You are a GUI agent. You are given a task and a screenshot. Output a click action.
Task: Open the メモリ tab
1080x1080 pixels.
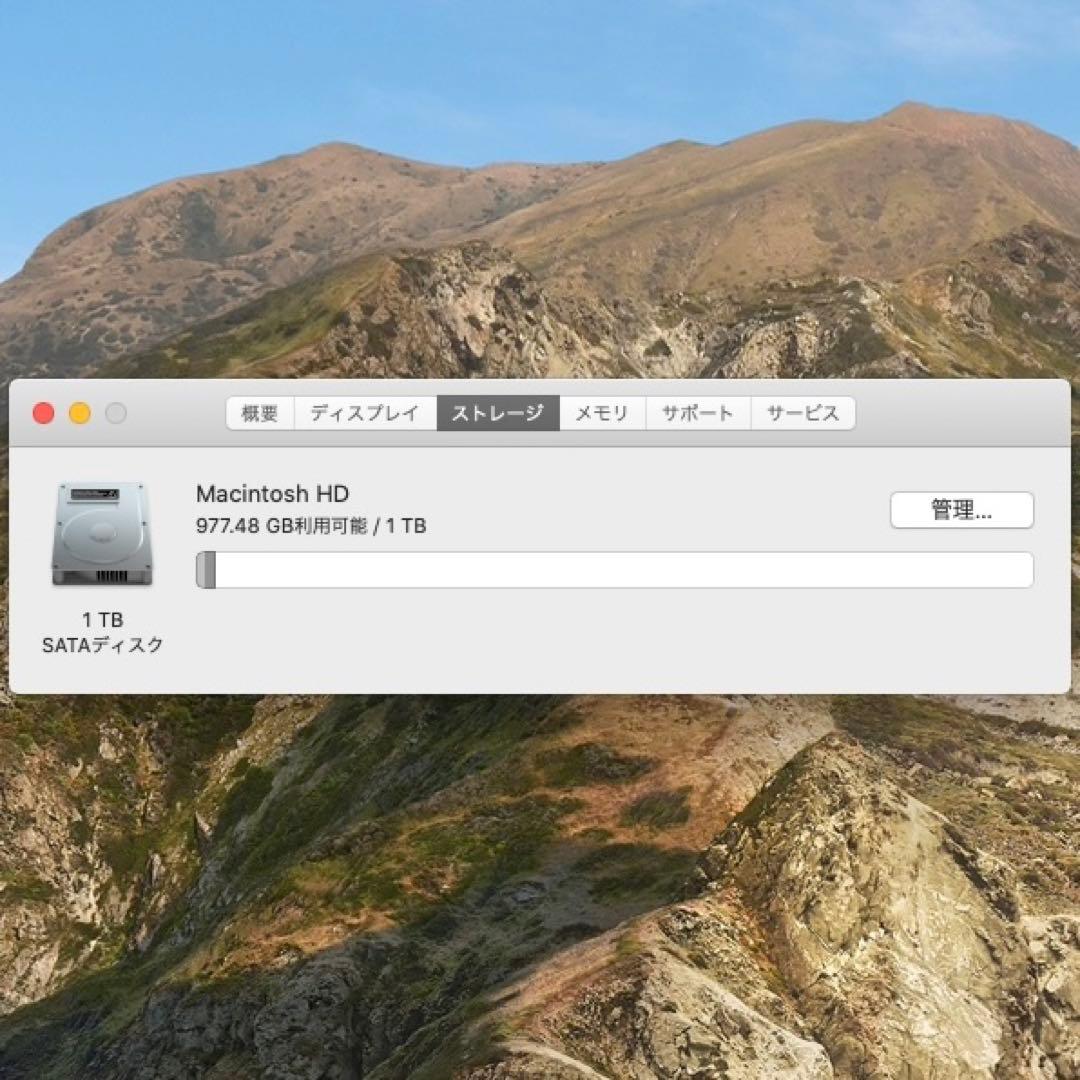(x=601, y=413)
